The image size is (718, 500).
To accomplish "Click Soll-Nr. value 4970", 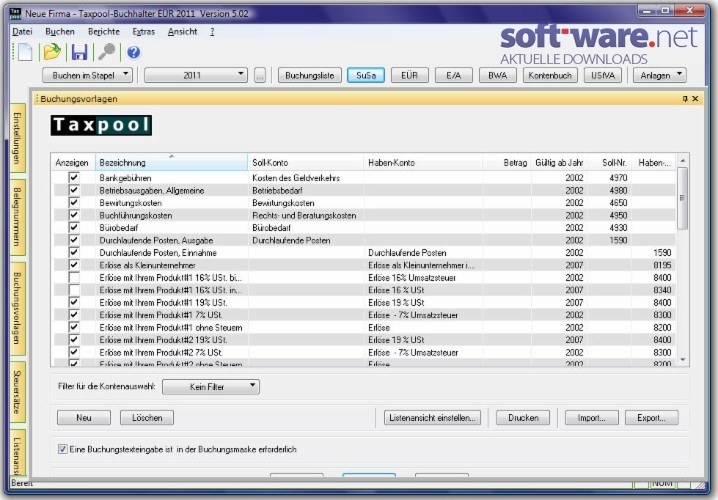I will 618,178.
